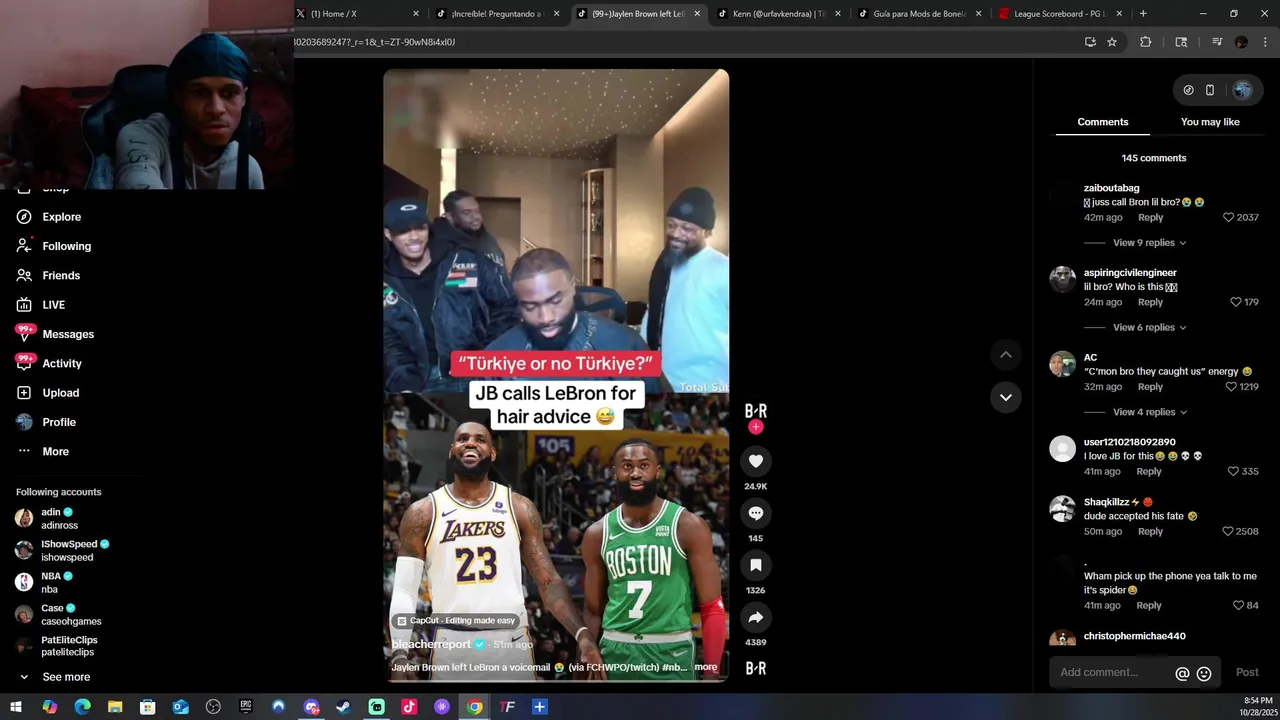Screen dimensions: 1280x720
Task: Click the browser address bar URL
Action: click(375, 42)
